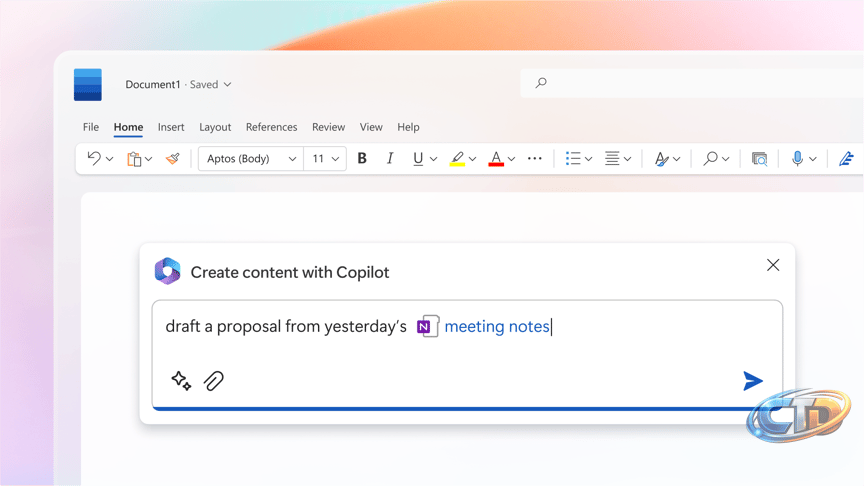Open the more font options ellipsis
The image size is (864, 486).
pos(534,159)
